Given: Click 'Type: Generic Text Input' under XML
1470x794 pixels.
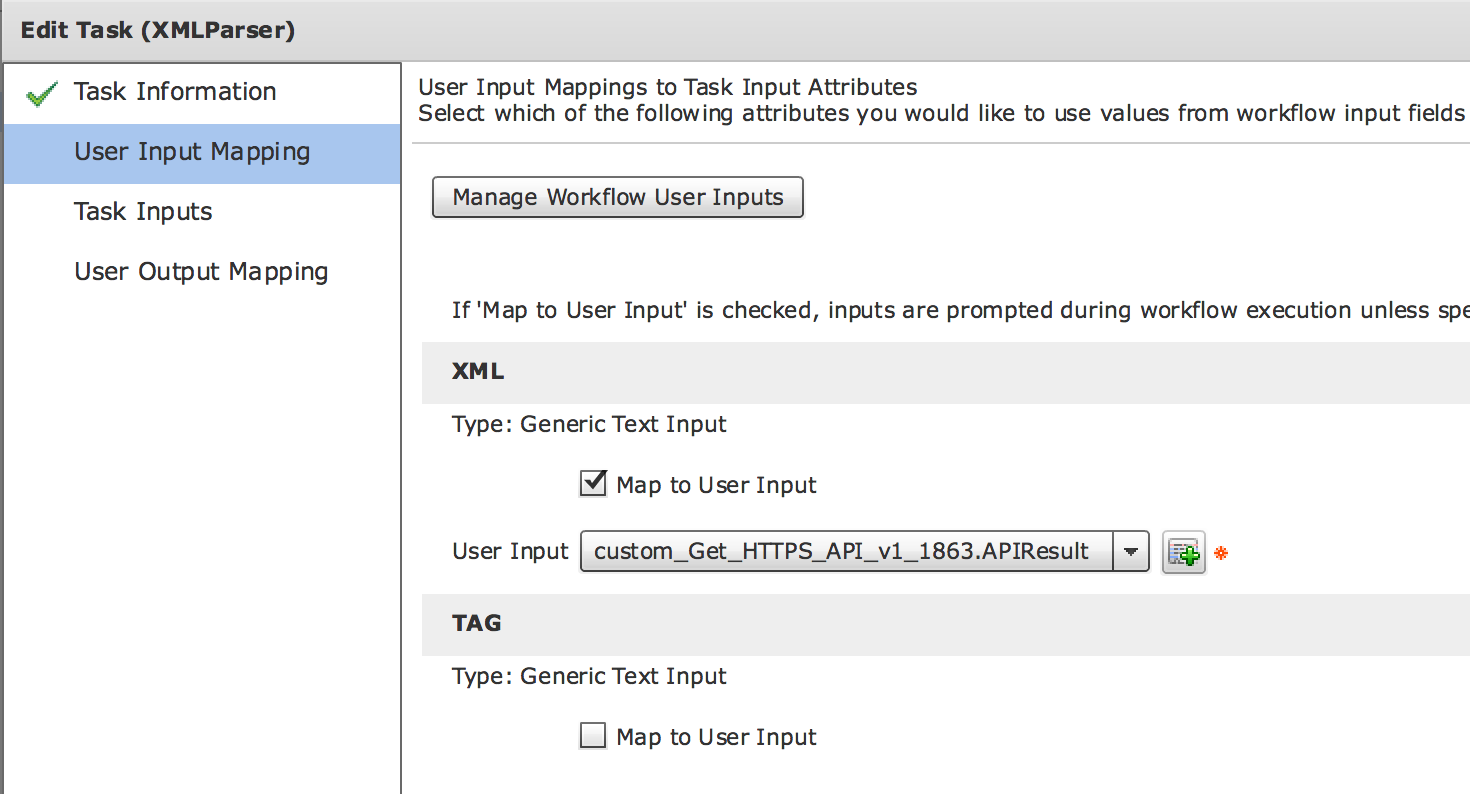Looking at the screenshot, I should pos(589,424).
